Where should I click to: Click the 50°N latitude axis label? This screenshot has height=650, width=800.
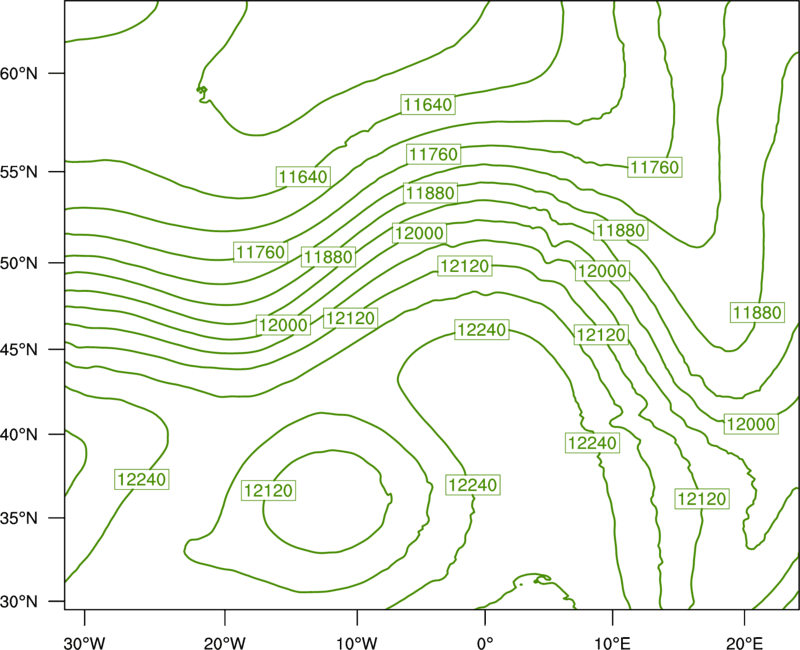click(x=19, y=263)
